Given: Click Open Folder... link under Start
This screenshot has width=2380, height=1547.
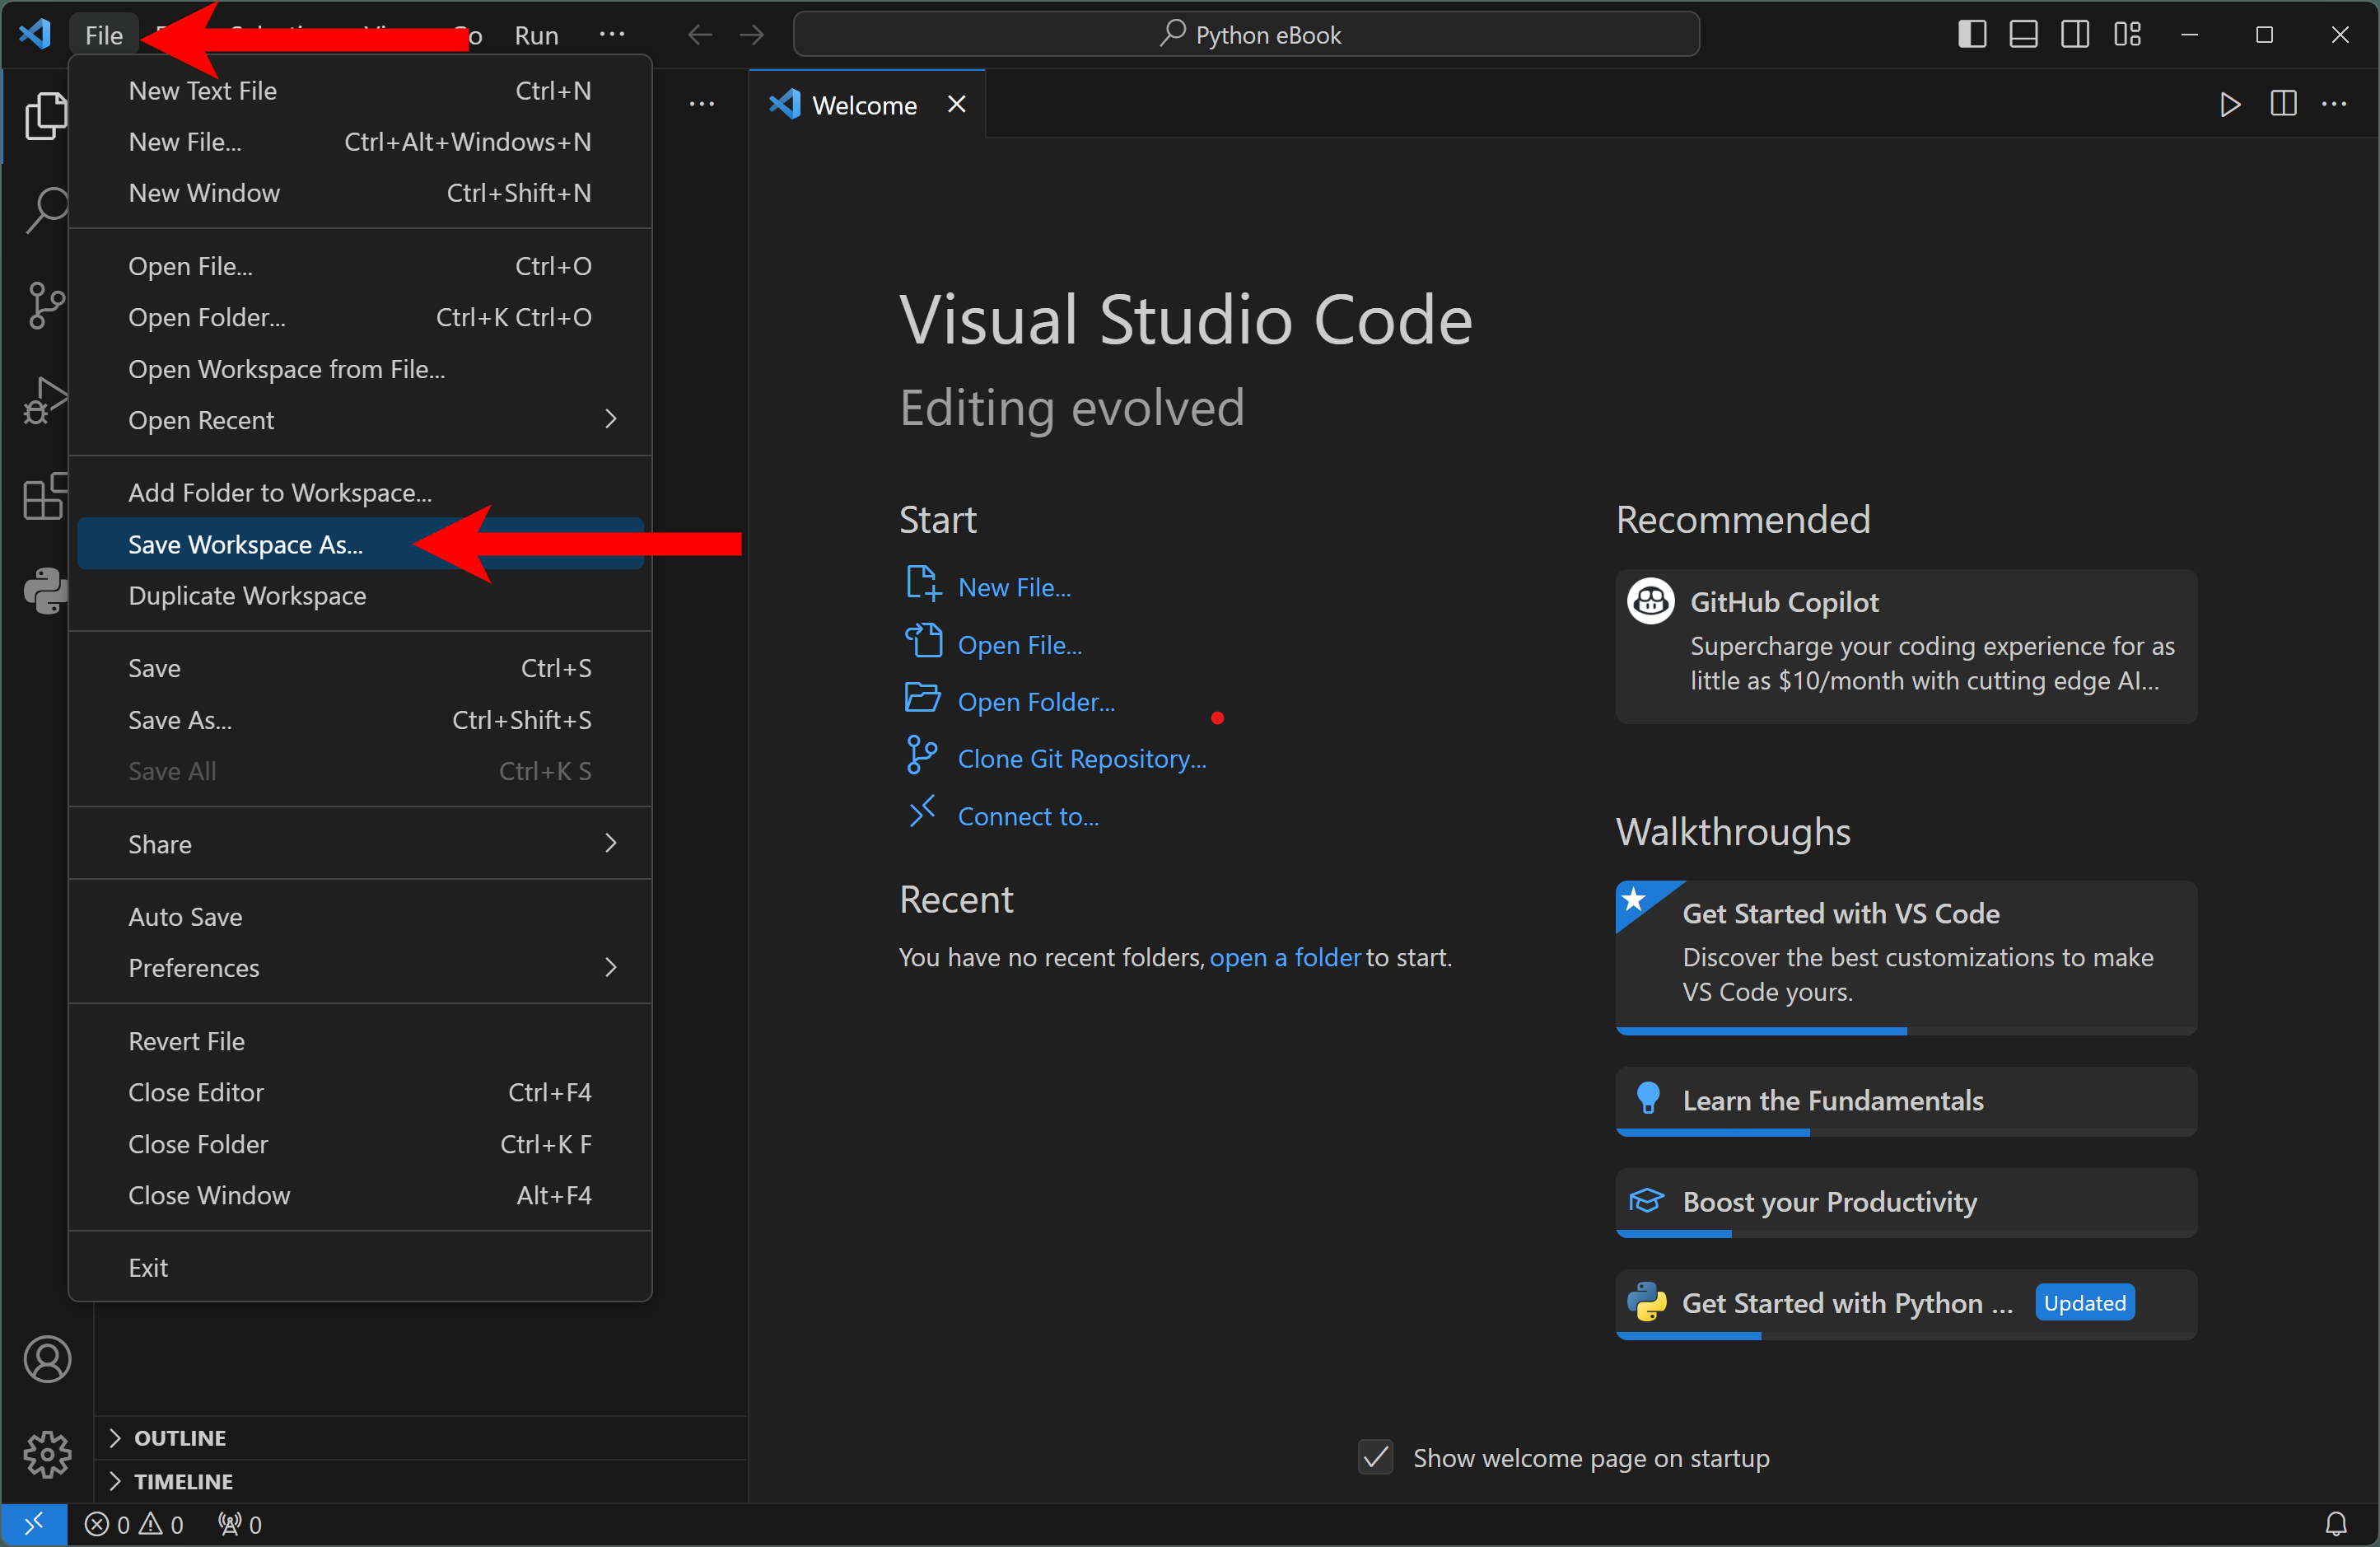Looking at the screenshot, I should pos(1036,702).
